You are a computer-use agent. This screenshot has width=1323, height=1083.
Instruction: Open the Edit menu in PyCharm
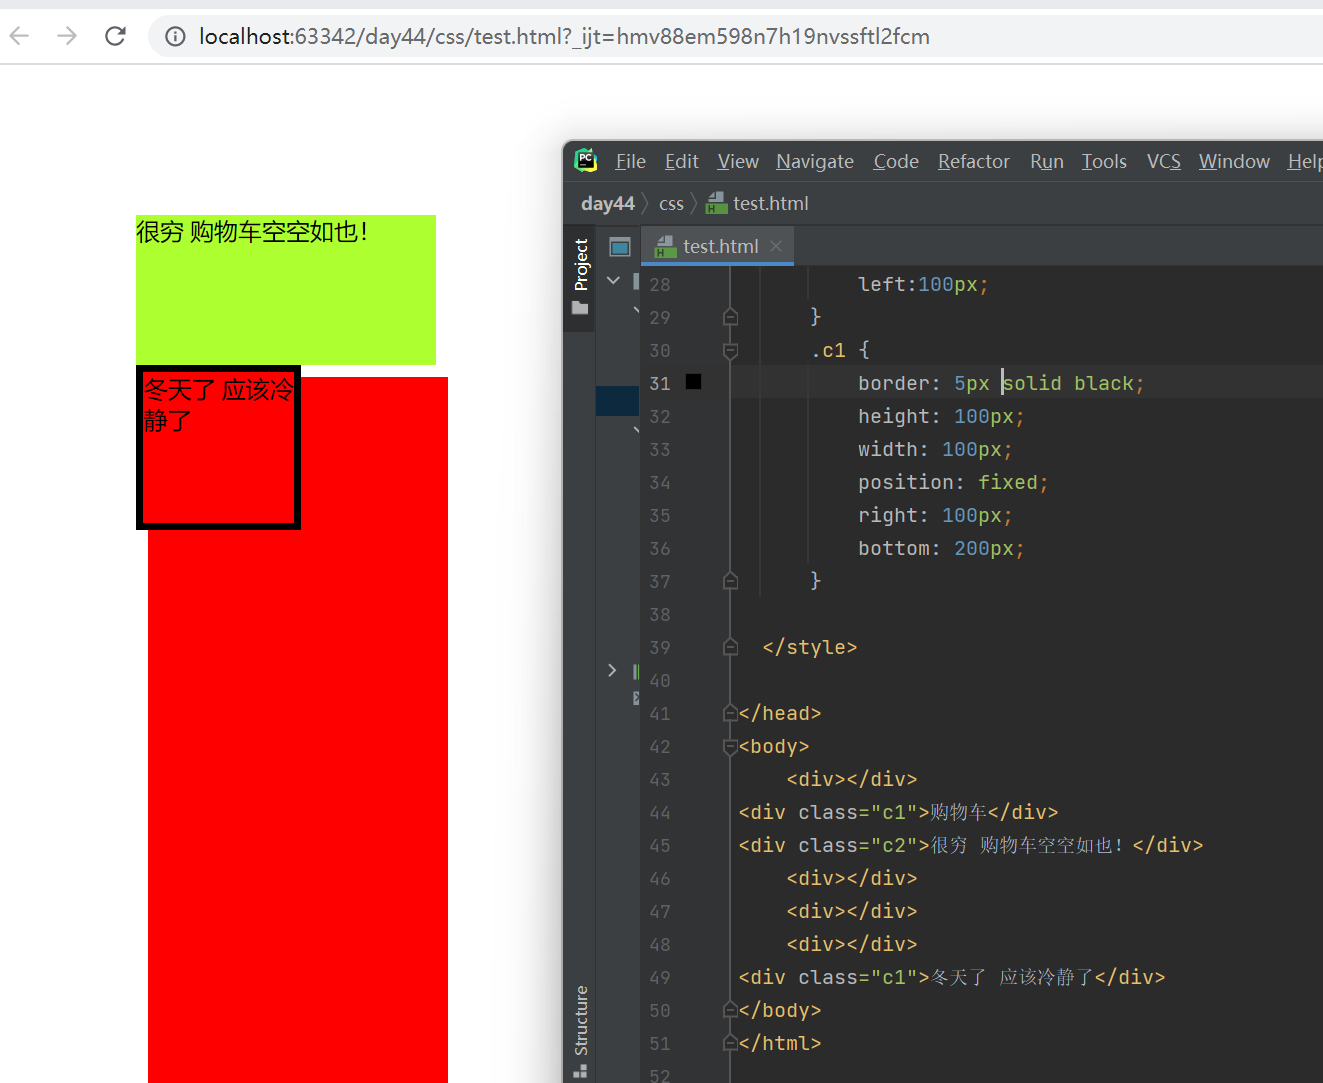point(682,161)
